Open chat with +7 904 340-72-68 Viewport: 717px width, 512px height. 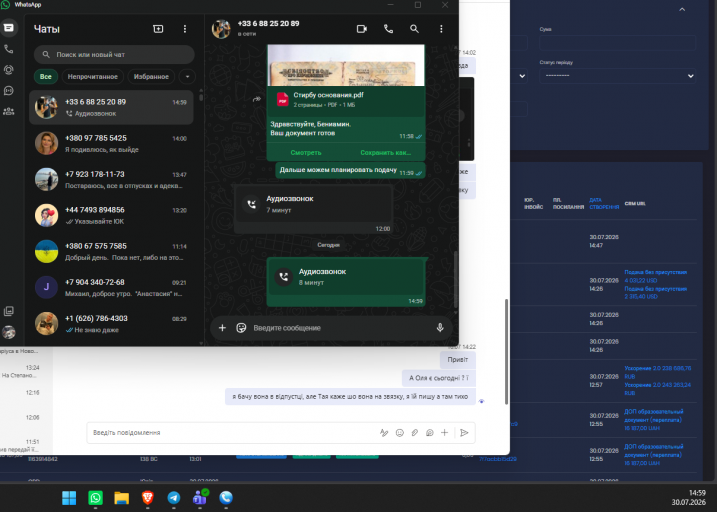click(x=111, y=288)
